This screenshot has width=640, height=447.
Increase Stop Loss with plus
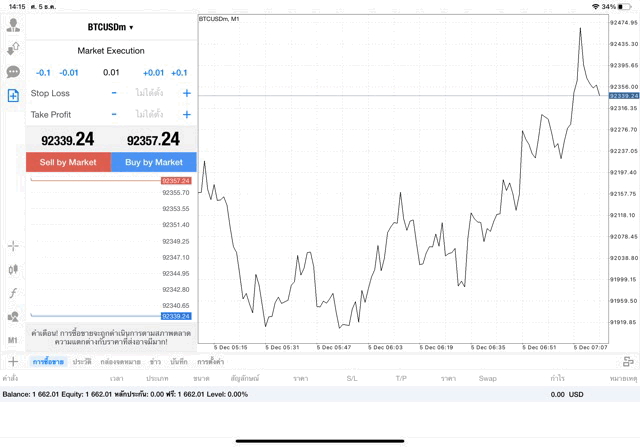187,93
